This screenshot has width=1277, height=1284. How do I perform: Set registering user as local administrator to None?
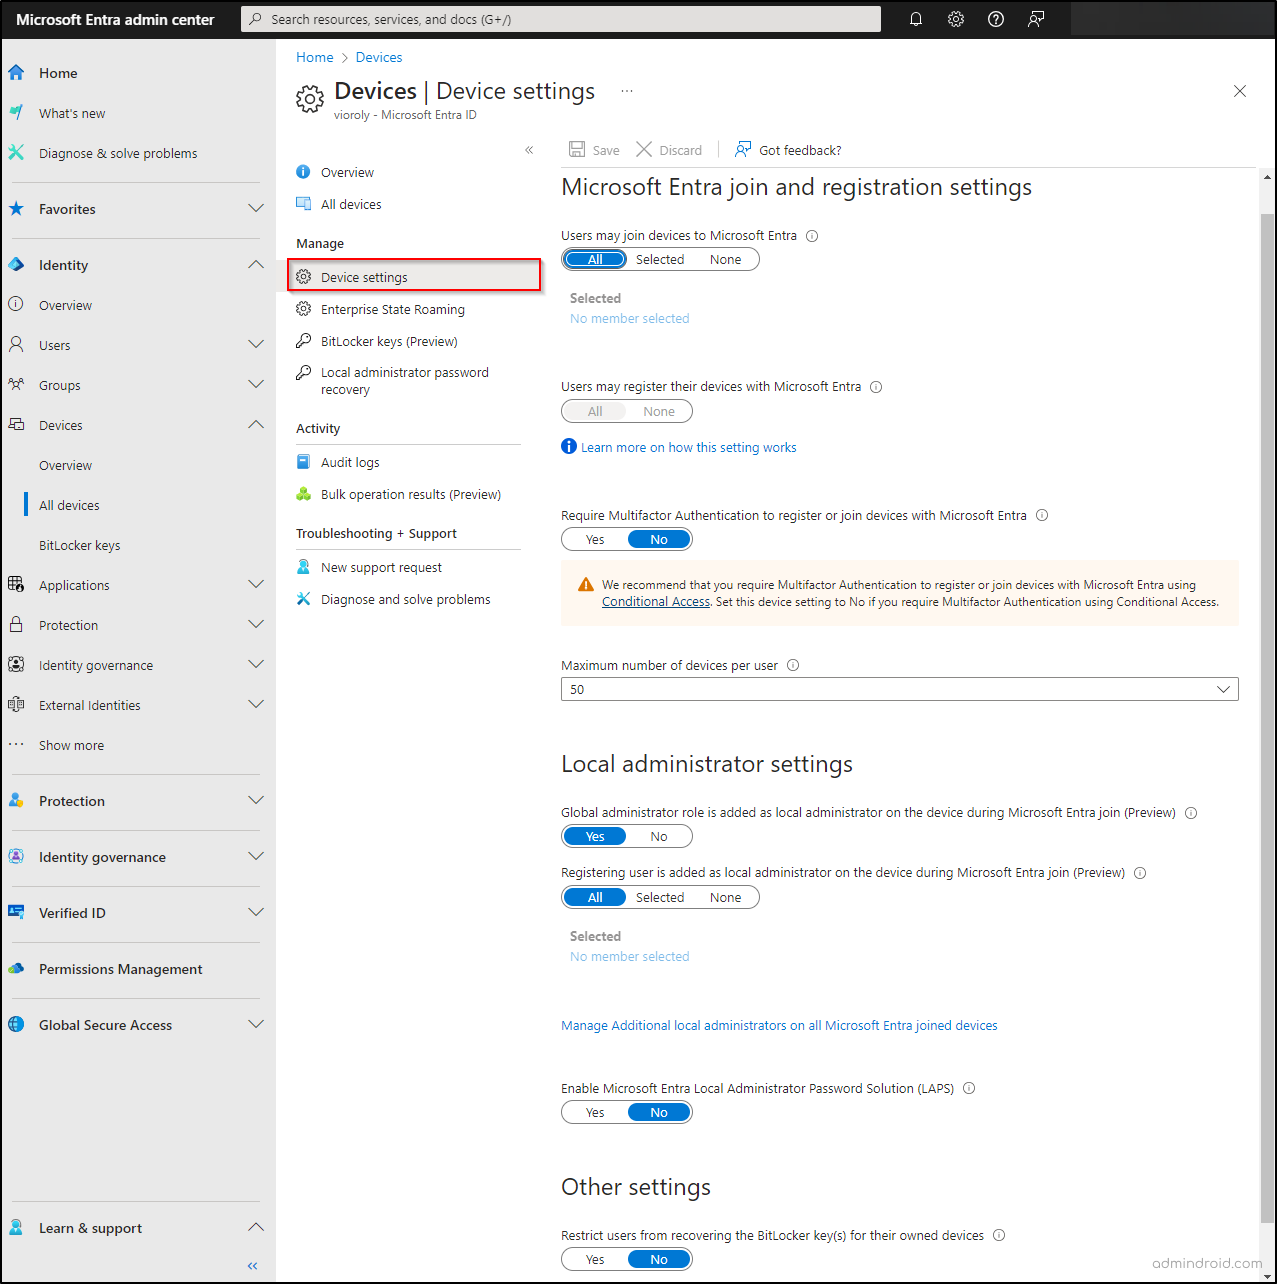(725, 897)
